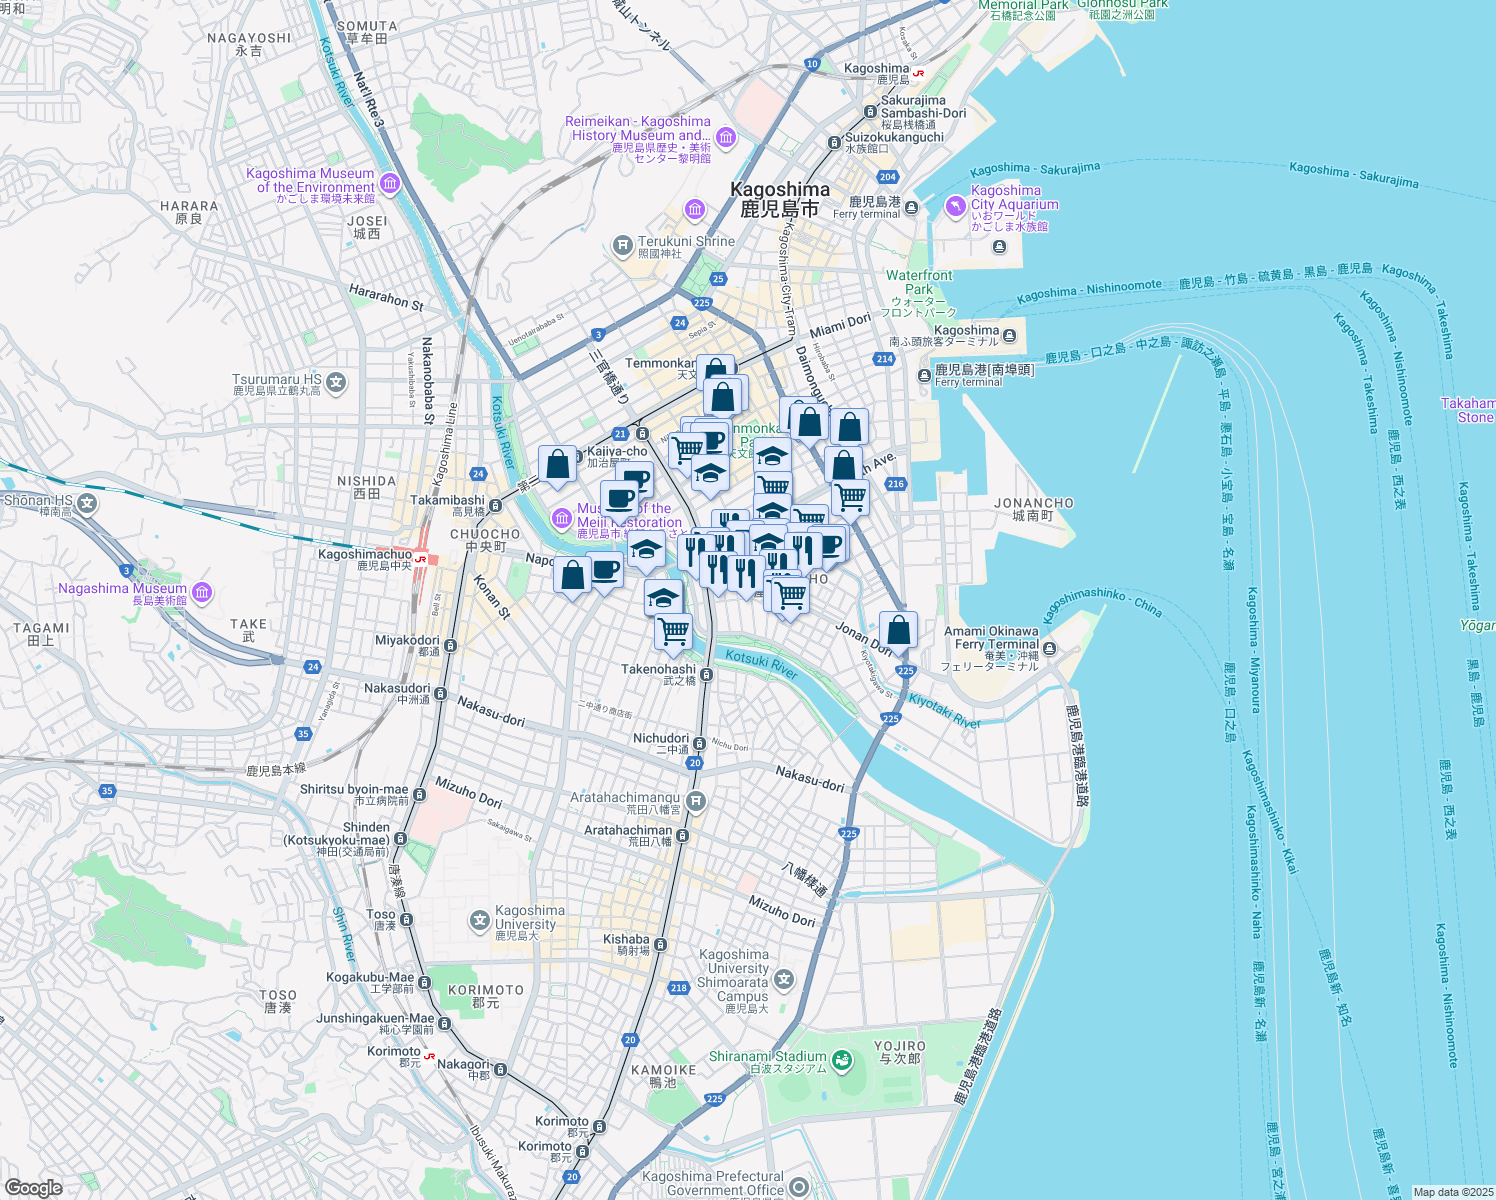Select the anchor icon by Kagoshima City Aquarium
The height and width of the screenshot is (1200, 1496).
[x=999, y=244]
